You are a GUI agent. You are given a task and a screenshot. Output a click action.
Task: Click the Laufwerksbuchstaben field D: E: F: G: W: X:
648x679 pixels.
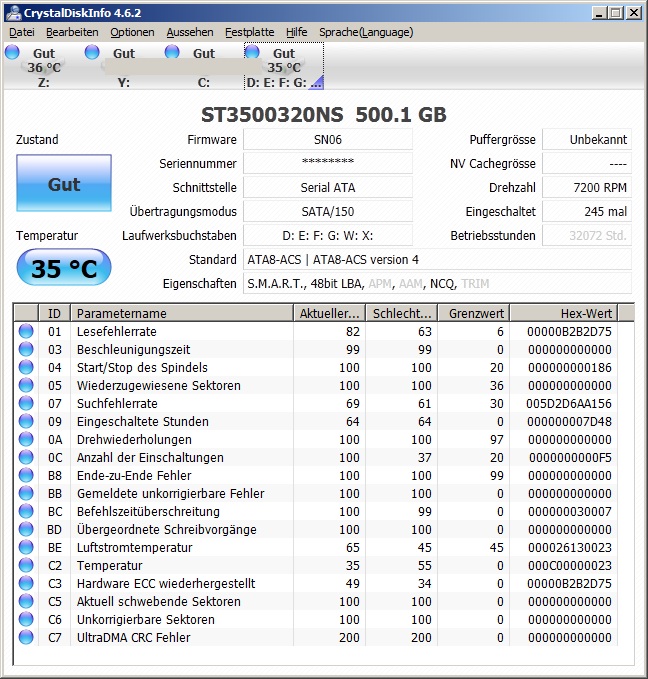tap(328, 236)
